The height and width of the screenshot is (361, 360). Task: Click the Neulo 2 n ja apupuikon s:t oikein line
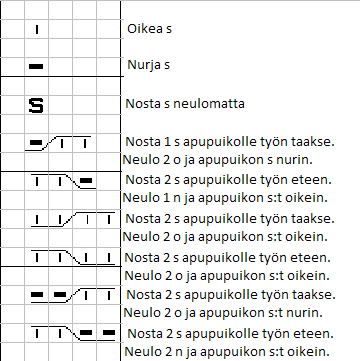coord(227,351)
